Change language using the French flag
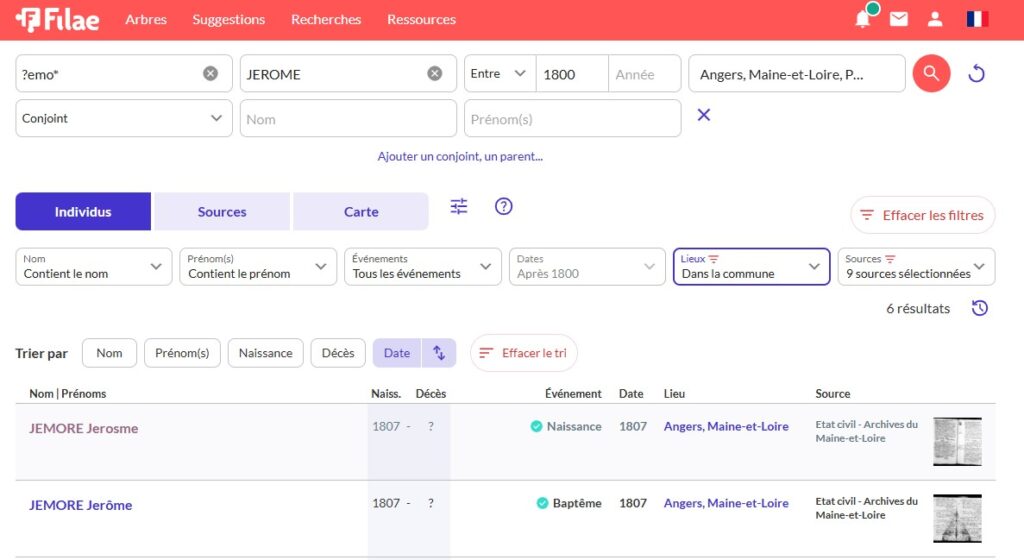 pos(977,19)
